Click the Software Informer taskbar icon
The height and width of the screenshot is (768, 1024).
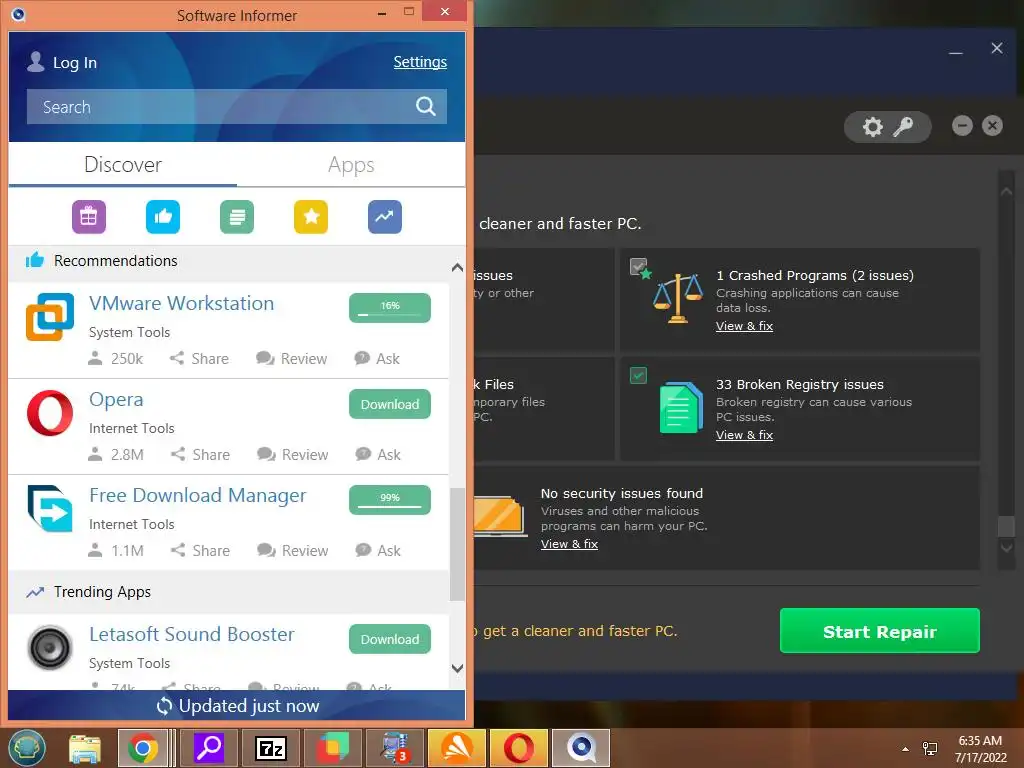(581, 748)
